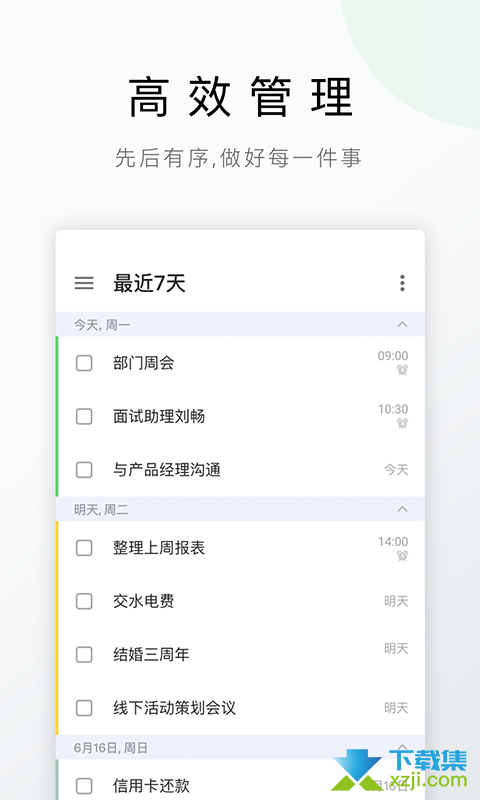The height and width of the screenshot is (800, 480).
Task: Collapse the 6月16日, 周日 section
Action: point(402,747)
